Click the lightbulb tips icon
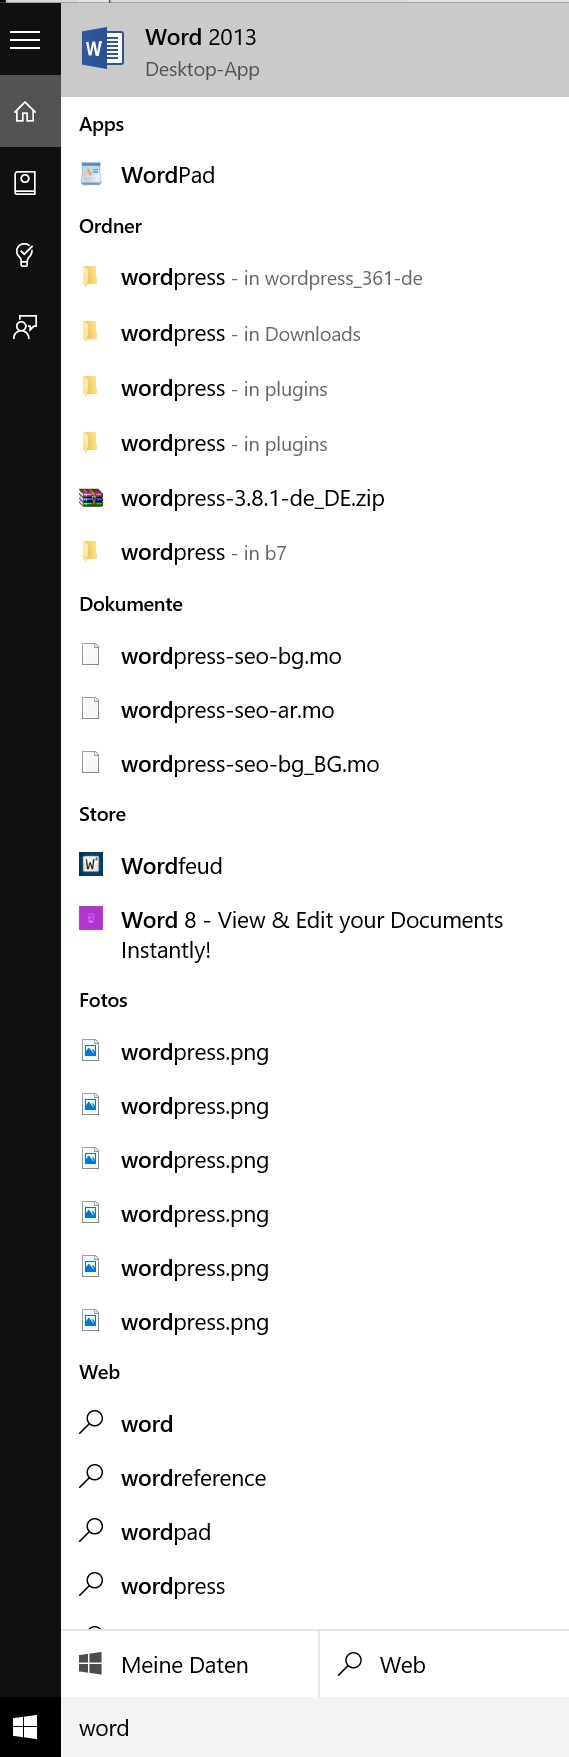This screenshot has width=569, height=1757. [x=25, y=254]
